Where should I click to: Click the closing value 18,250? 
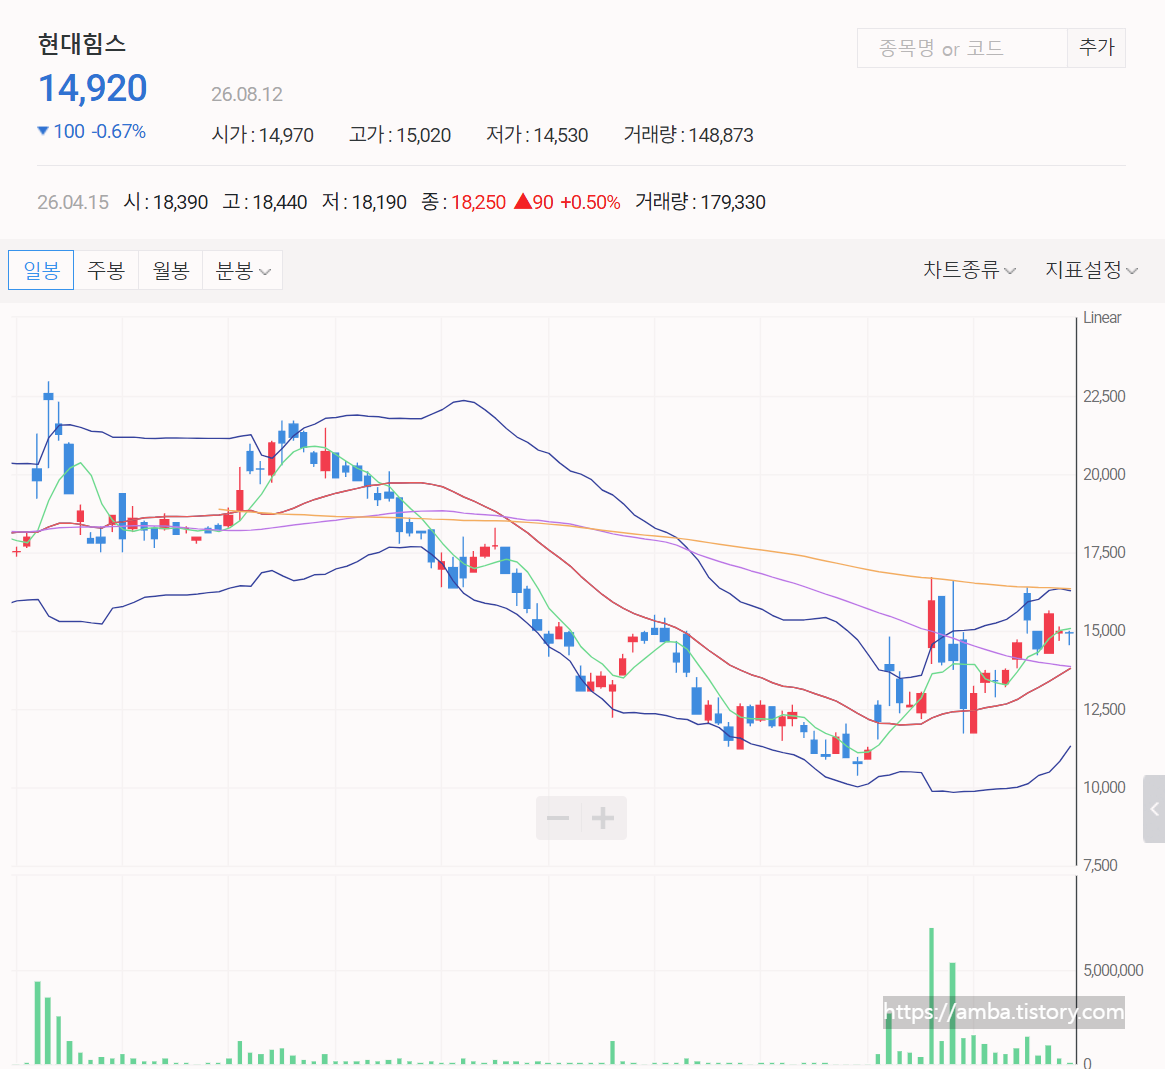click(x=478, y=202)
